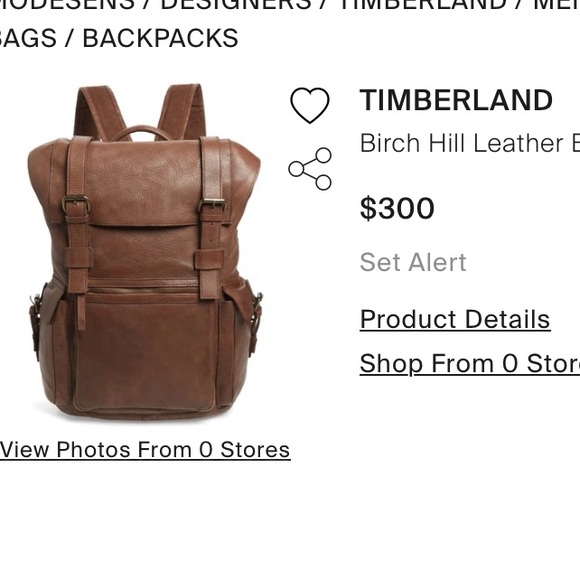The image size is (580, 580).
Task: Click the bold TIMBERLAND brand heading
Action: tap(456, 100)
